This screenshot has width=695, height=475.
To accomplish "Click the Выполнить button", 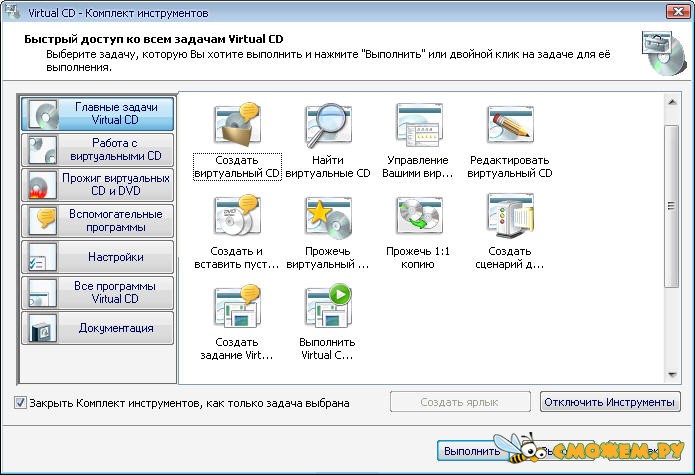I will tap(472, 451).
